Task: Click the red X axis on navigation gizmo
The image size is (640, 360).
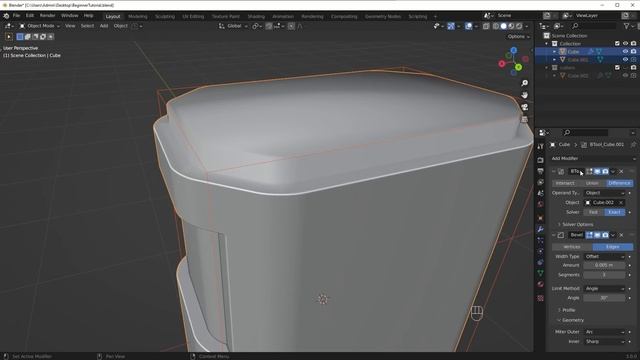Action: tap(502, 64)
